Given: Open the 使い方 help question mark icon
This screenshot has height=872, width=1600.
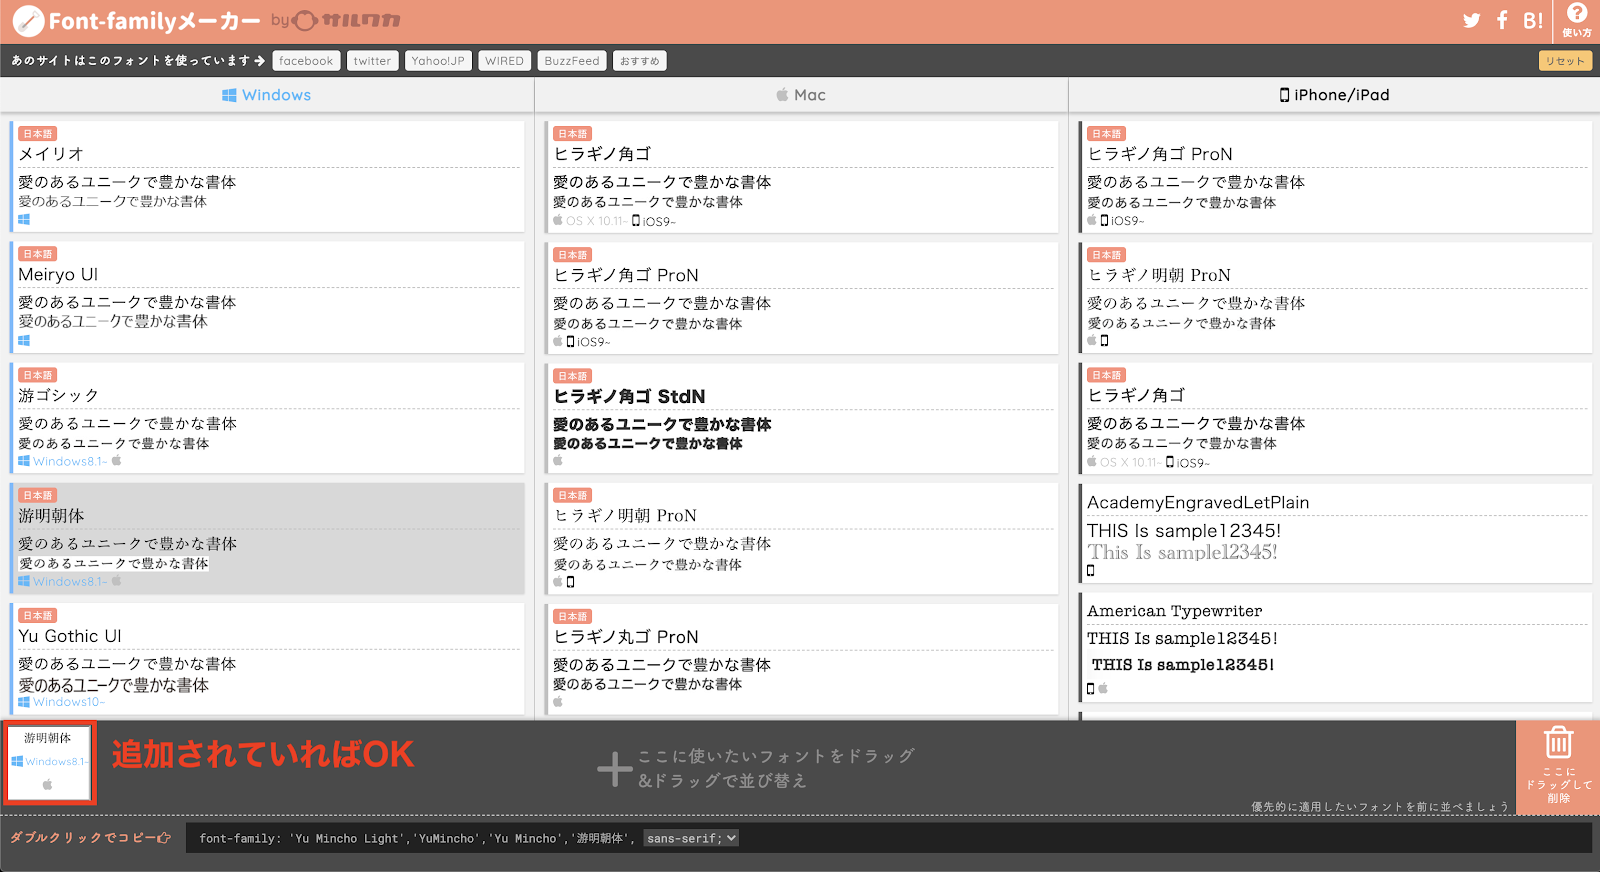Looking at the screenshot, I should pos(1577,14).
